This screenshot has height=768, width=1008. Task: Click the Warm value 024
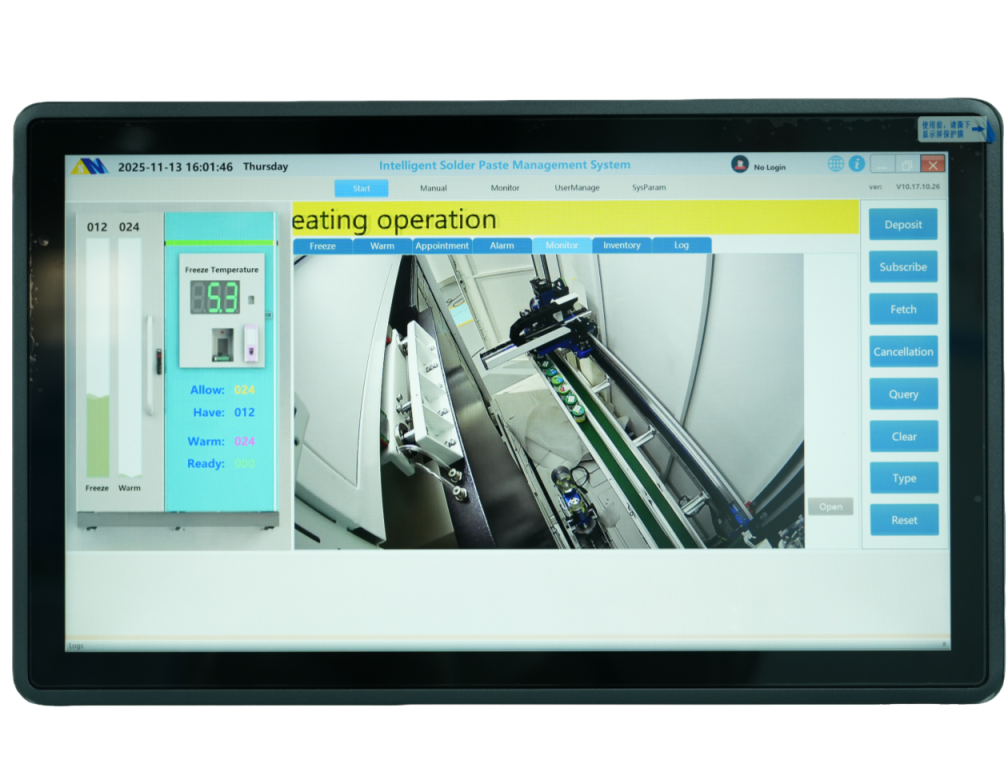point(244,441)
